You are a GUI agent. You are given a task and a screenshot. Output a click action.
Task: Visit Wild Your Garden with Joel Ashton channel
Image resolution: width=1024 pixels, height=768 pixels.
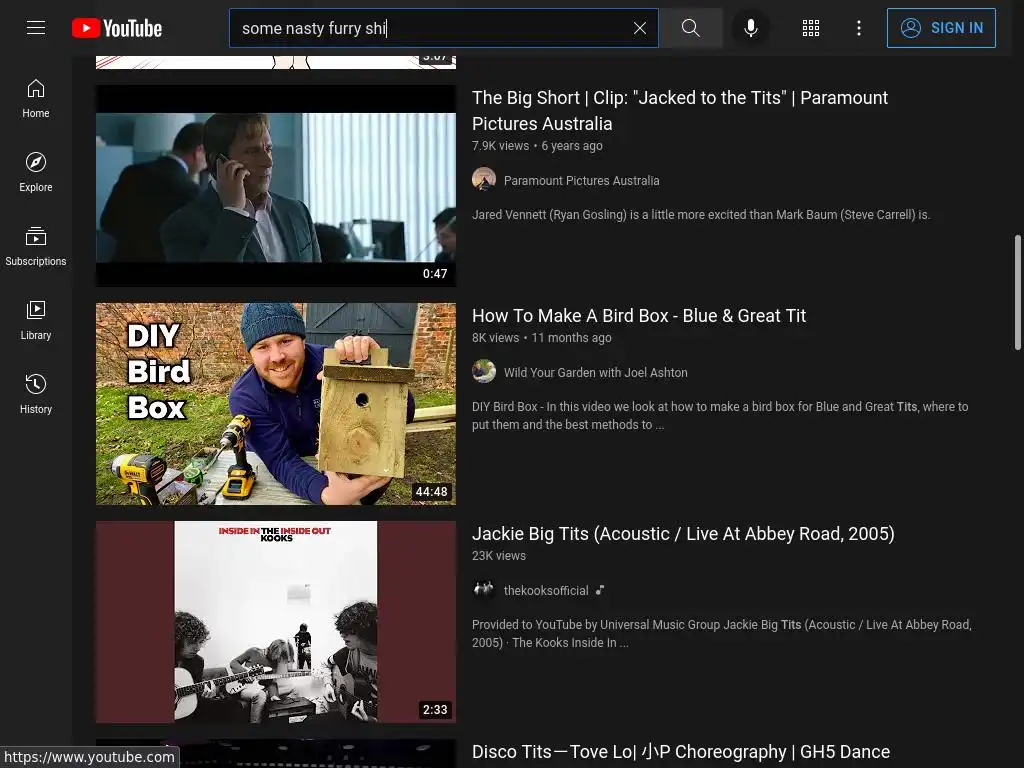(596, 373)
